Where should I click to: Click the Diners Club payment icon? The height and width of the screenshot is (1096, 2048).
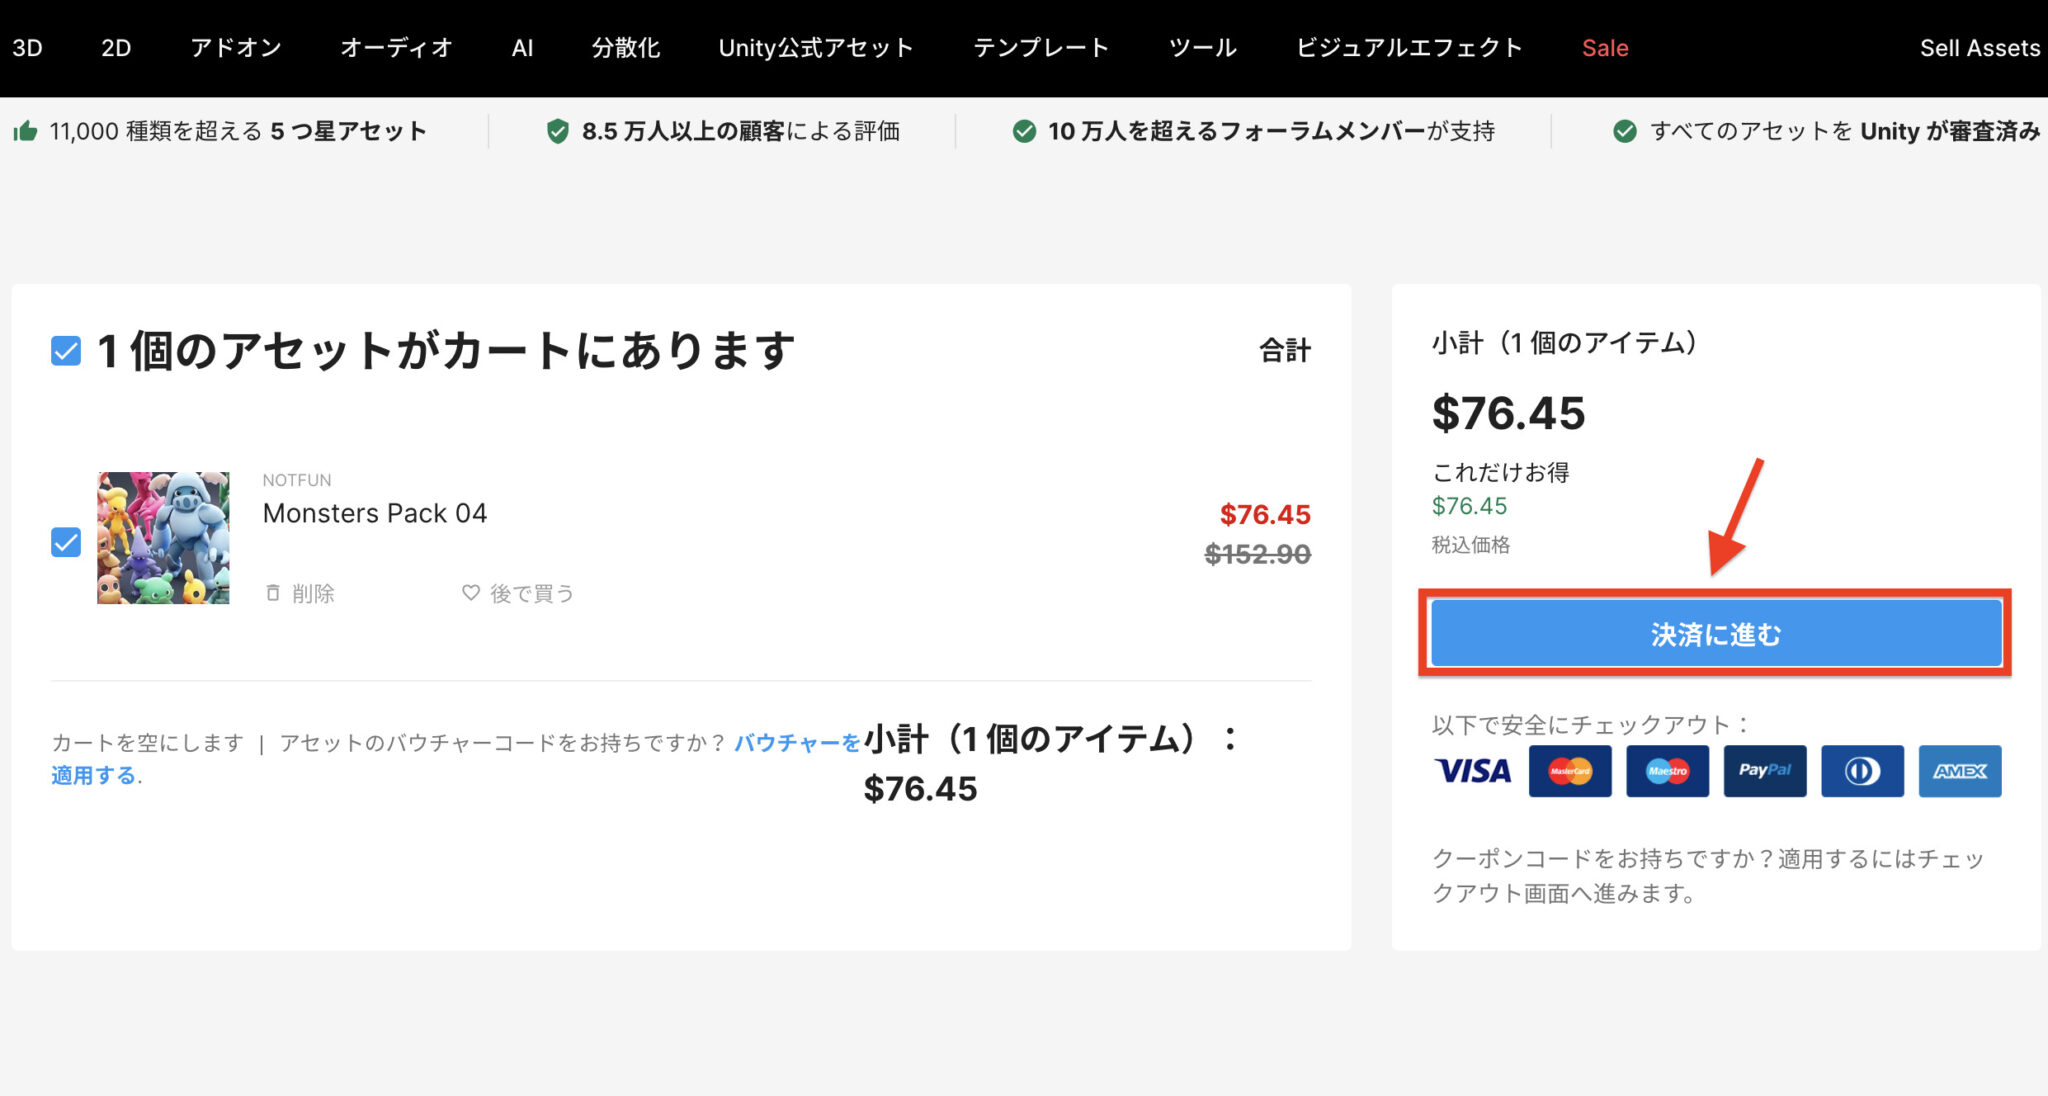(1861, 771)
